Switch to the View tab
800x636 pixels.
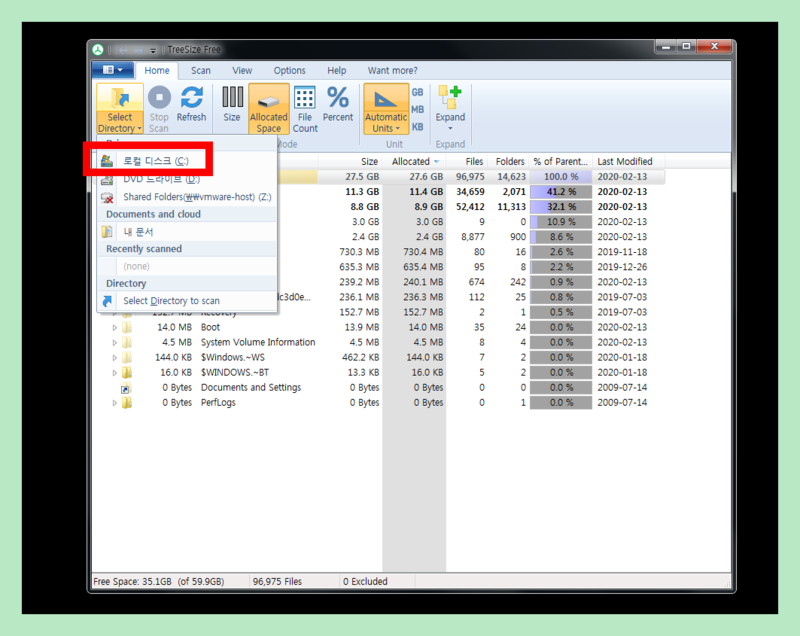pyautogui.click(x=242, y=70)
